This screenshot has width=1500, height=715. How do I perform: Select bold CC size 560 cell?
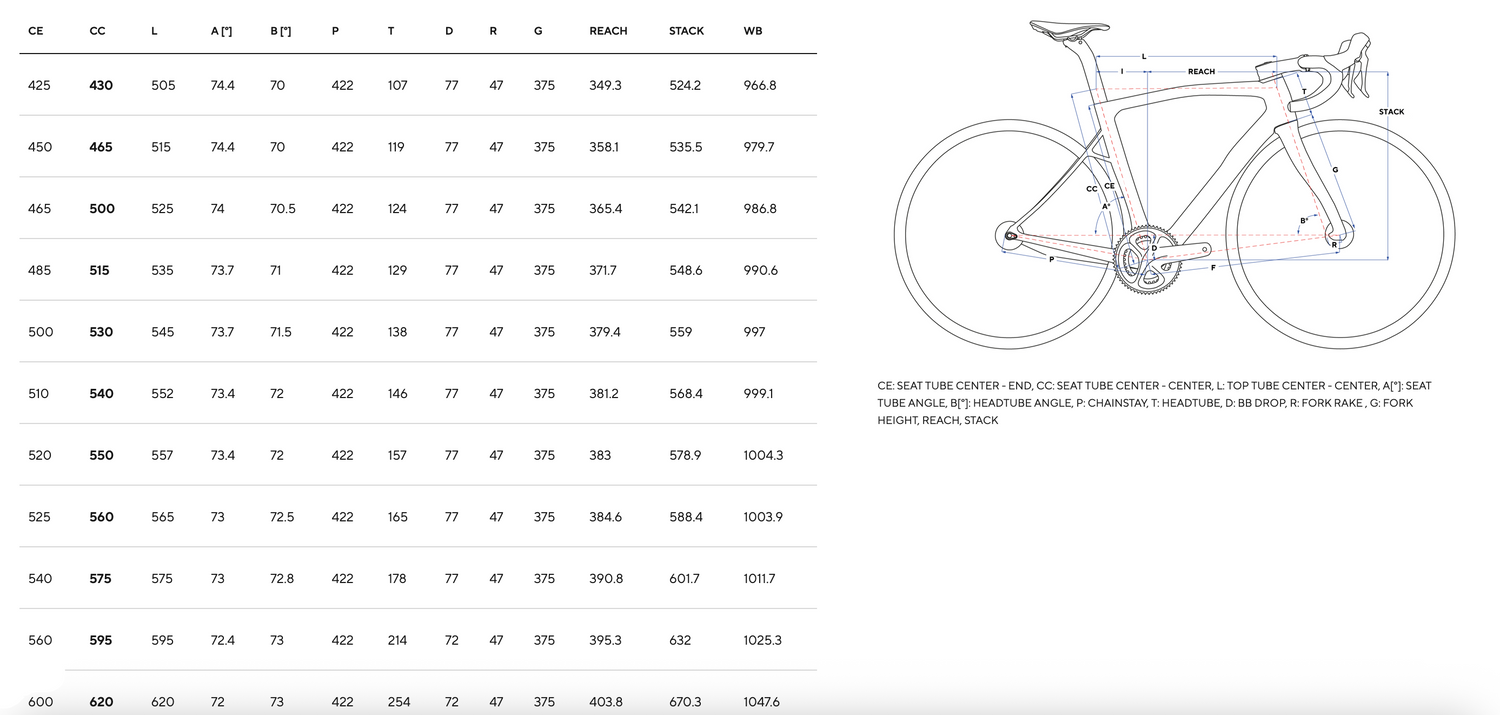coord(102,517)
